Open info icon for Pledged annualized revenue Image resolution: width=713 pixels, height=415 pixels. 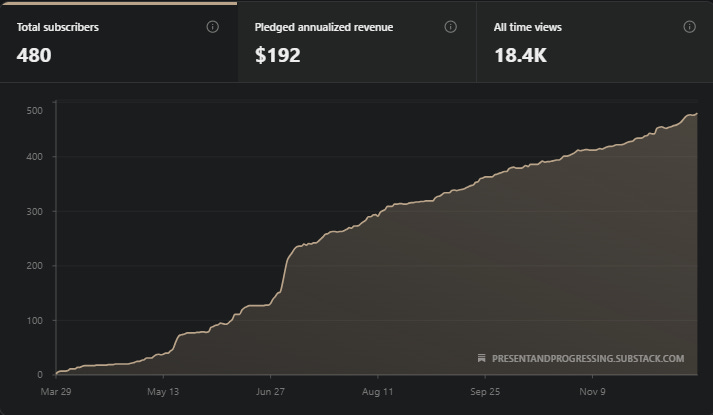click(450, 27)
